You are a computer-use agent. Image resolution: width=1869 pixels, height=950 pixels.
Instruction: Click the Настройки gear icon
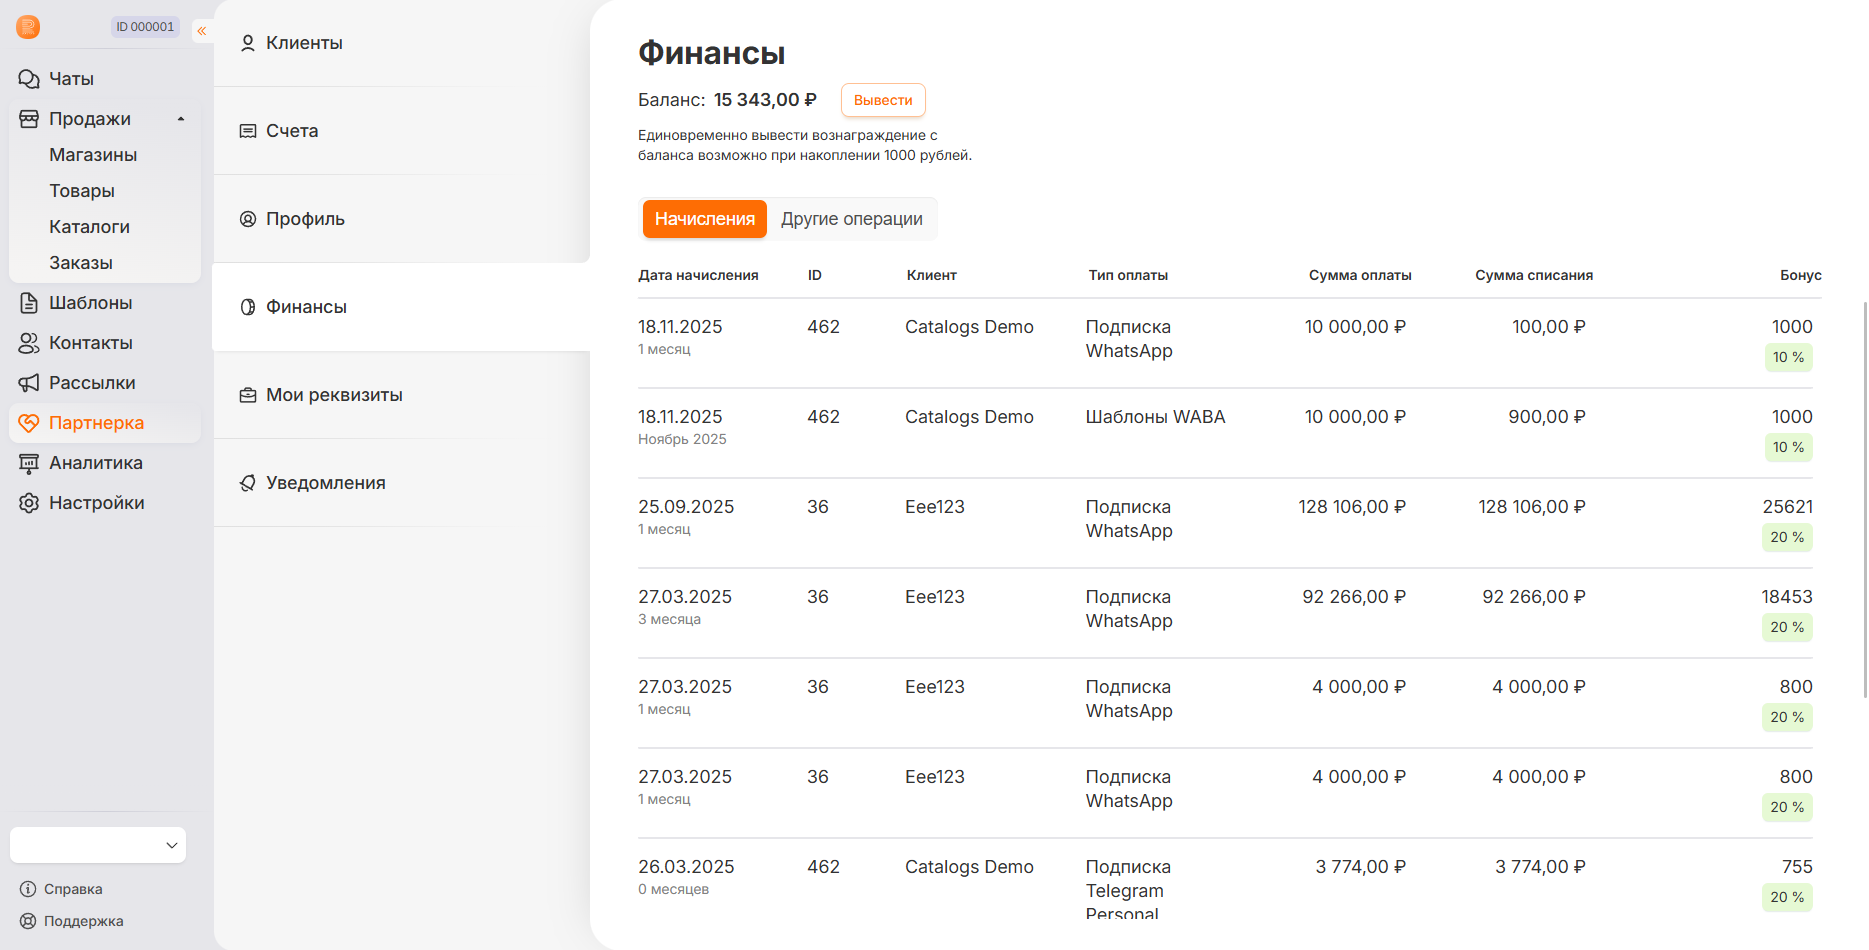tap(29, 503)
